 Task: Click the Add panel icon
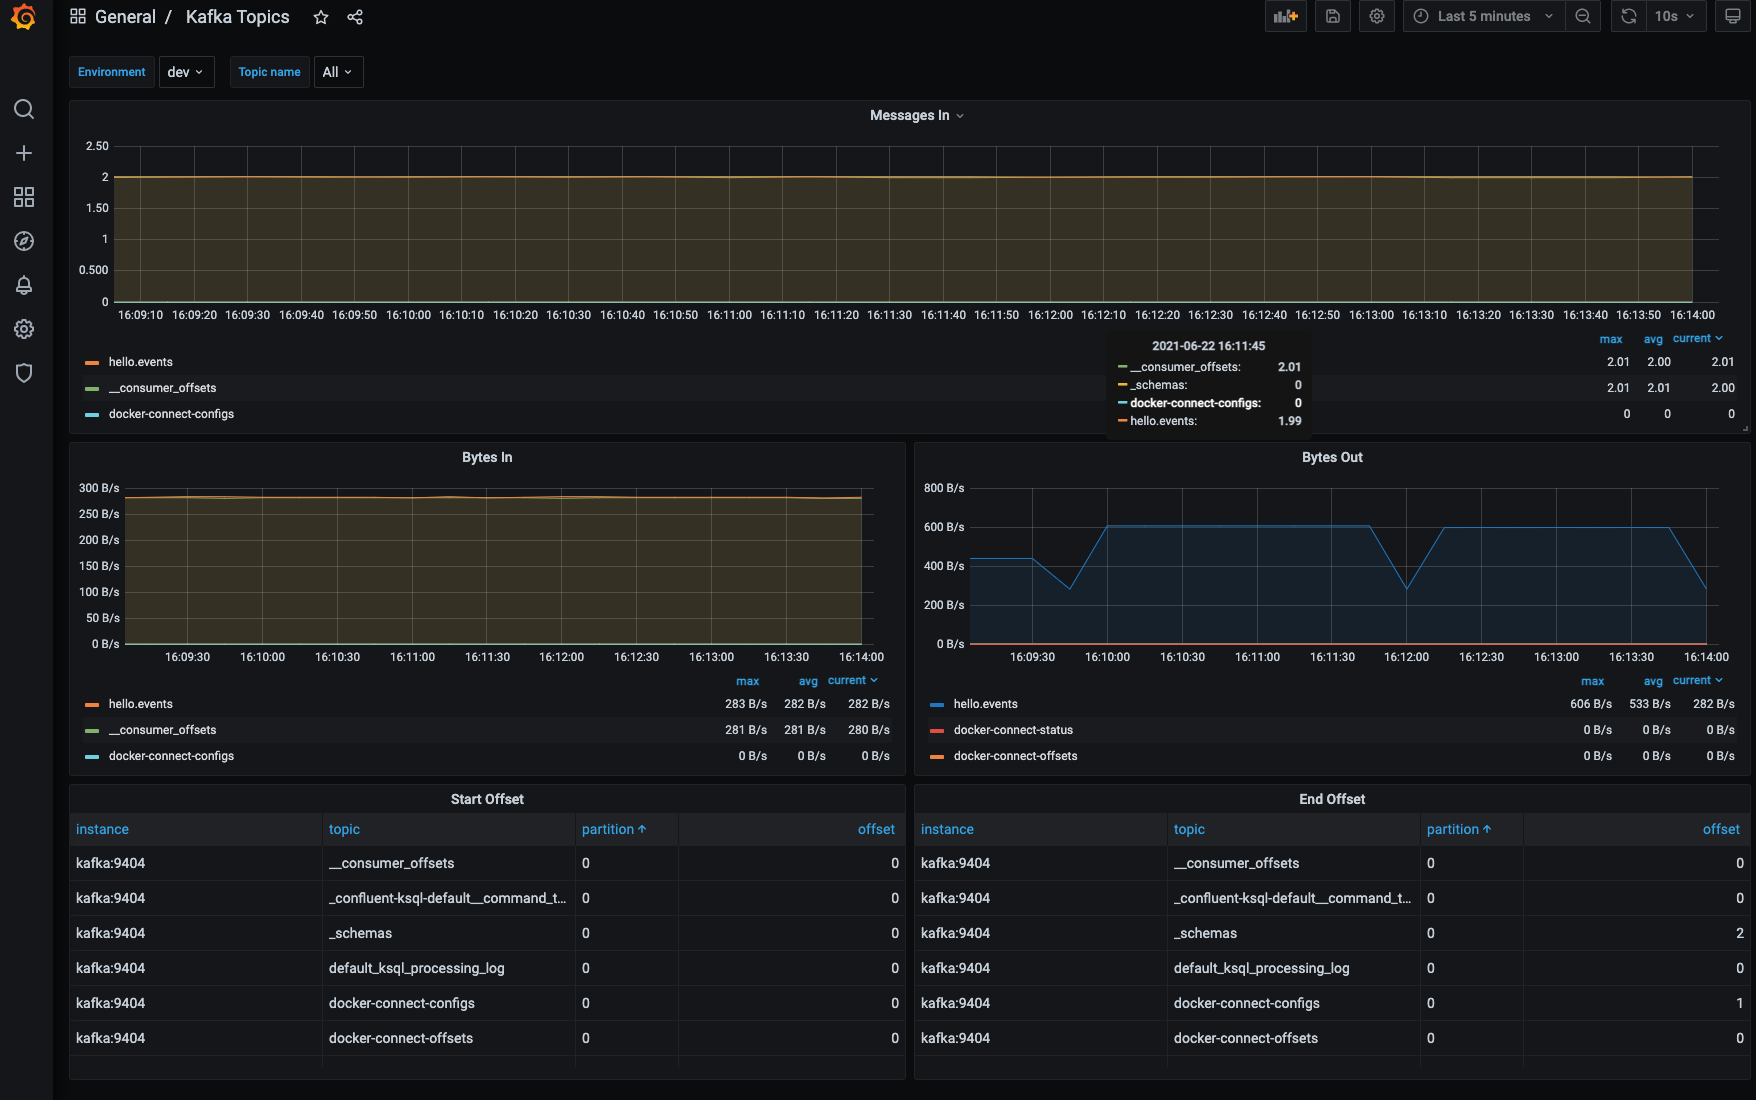(1285, 16)
